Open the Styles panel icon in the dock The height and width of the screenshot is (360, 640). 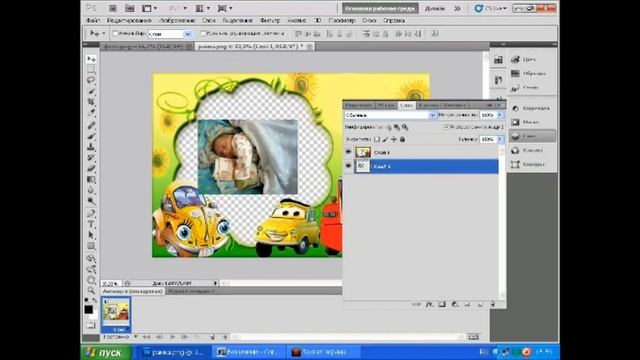[516, 87]
